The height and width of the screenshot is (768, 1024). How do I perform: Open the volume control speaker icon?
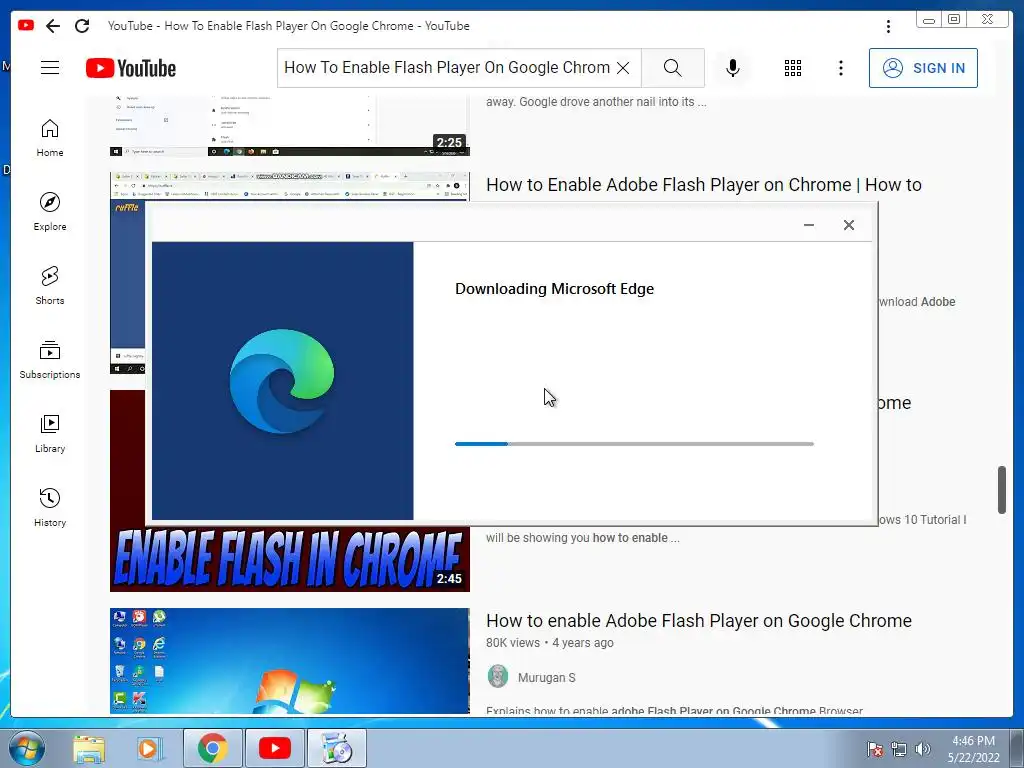(x=923, y=750)
